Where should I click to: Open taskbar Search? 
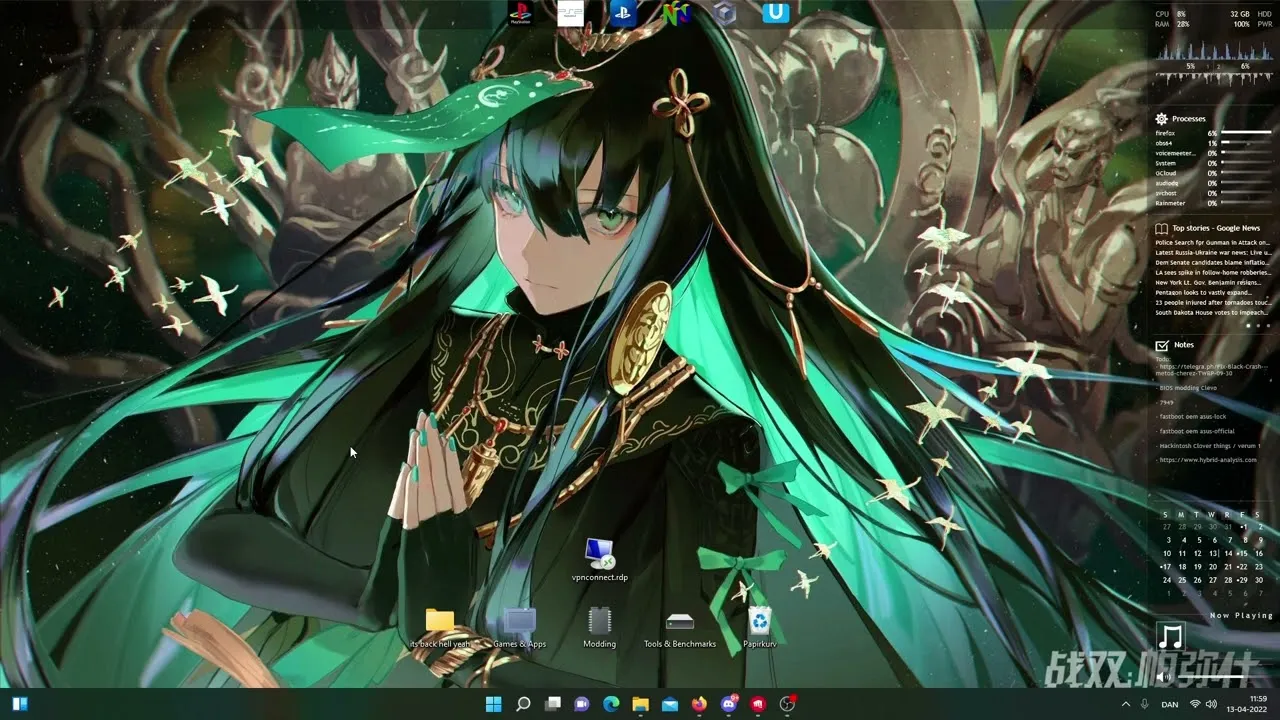click(523, 704)
